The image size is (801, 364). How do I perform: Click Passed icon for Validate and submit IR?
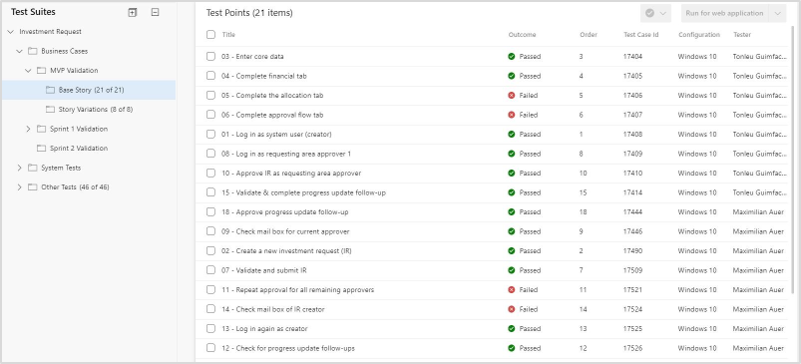pos(511,270)
